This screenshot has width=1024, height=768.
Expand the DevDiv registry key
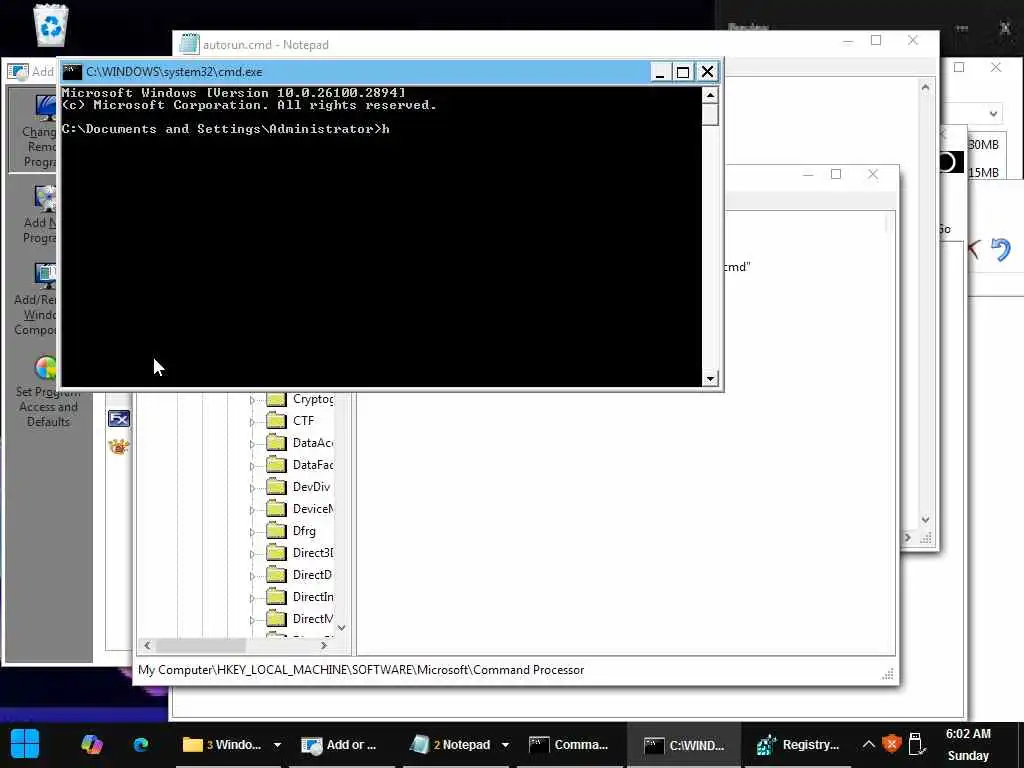click(253, 488)
